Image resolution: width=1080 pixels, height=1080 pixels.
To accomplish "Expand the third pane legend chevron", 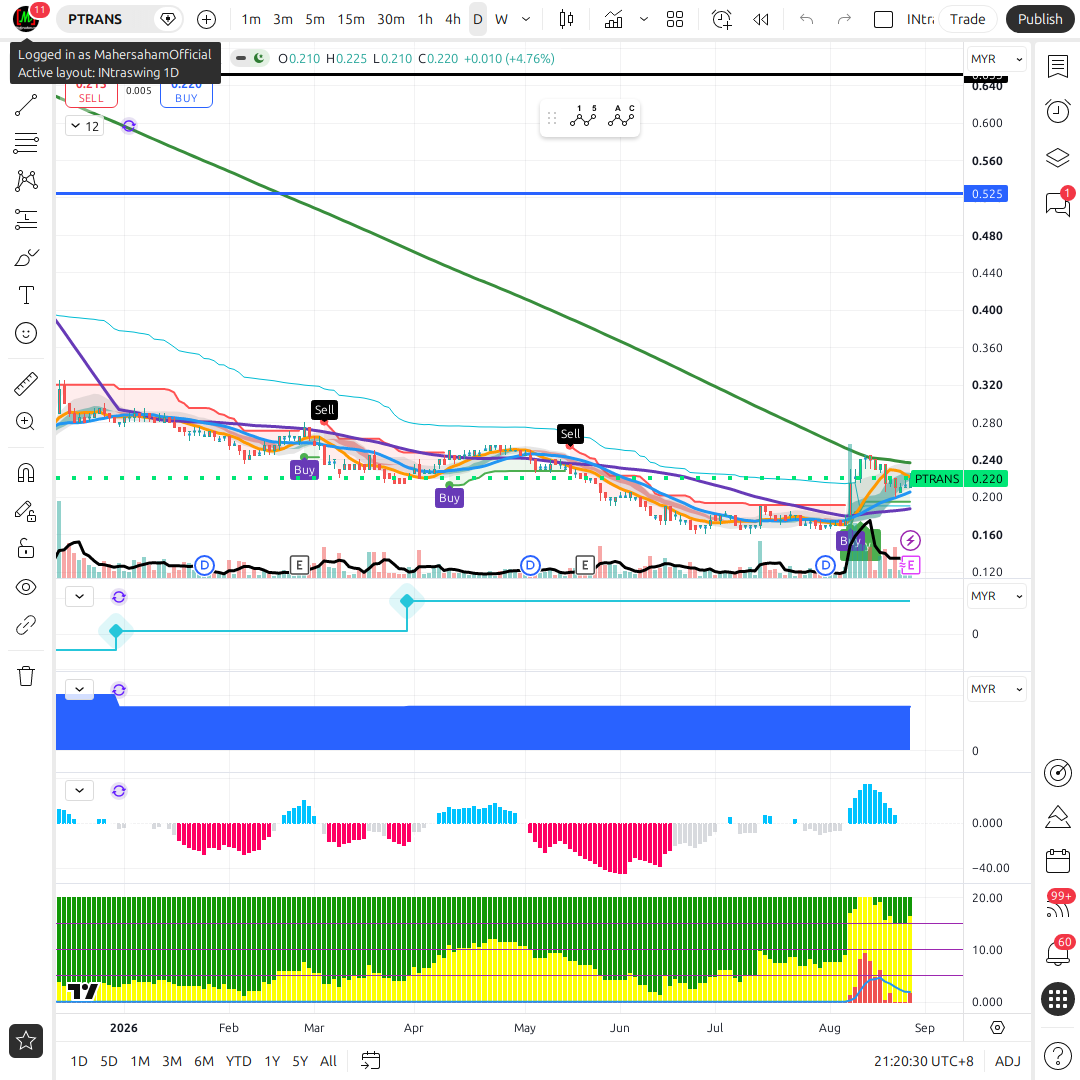I will [80, 689].
